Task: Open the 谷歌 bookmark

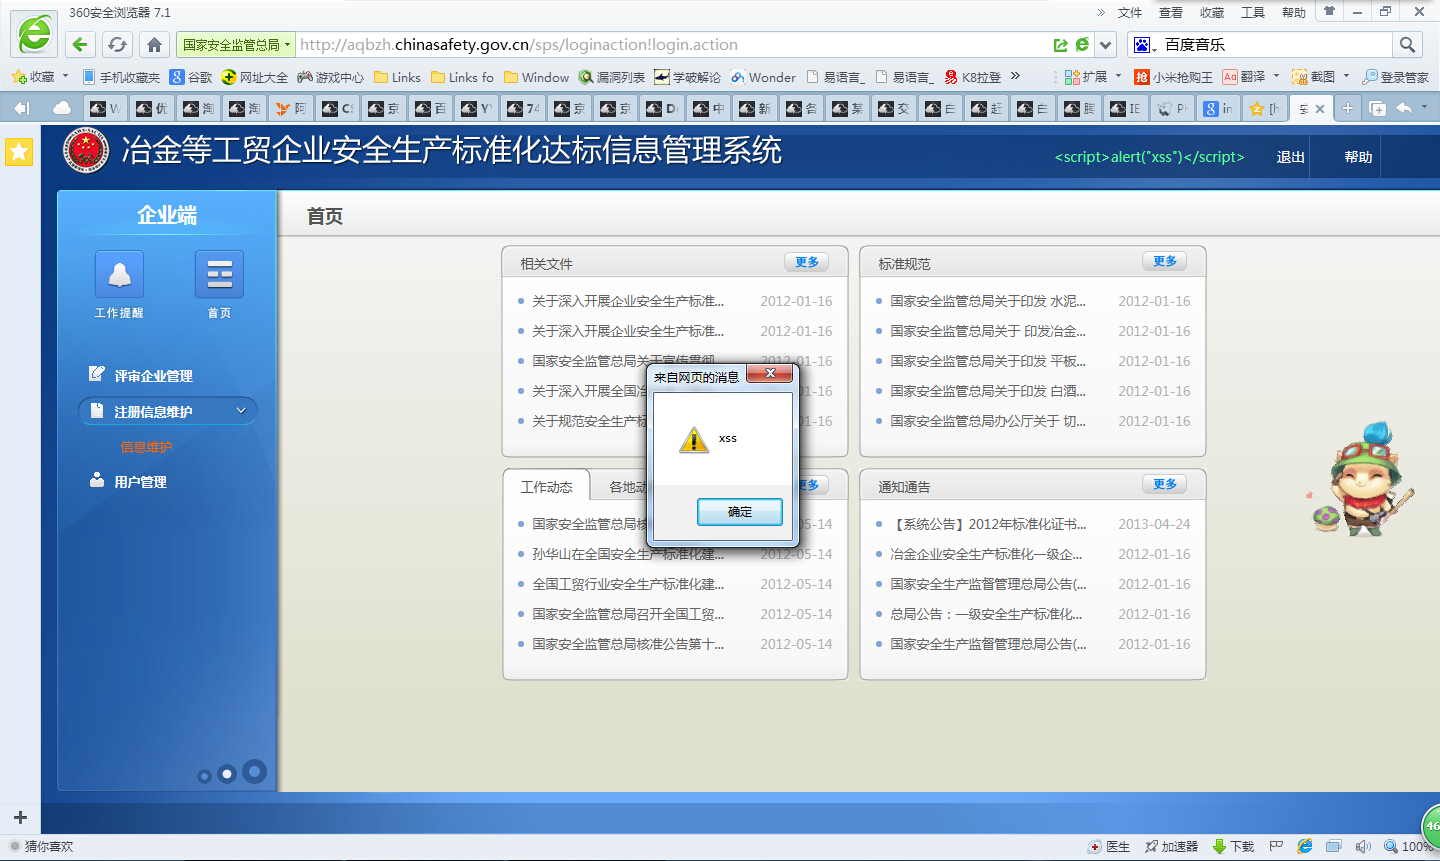Action: [191, 77]
